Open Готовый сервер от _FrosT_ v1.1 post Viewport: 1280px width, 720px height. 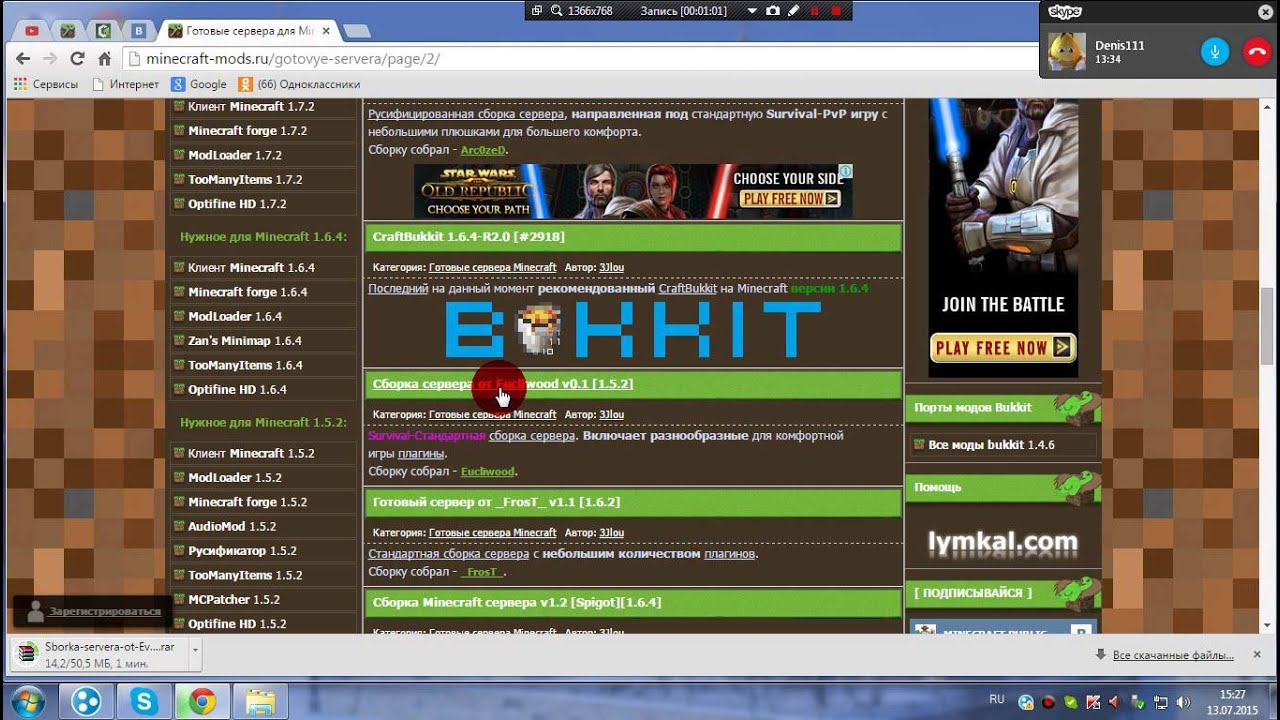tap(496, 502)
